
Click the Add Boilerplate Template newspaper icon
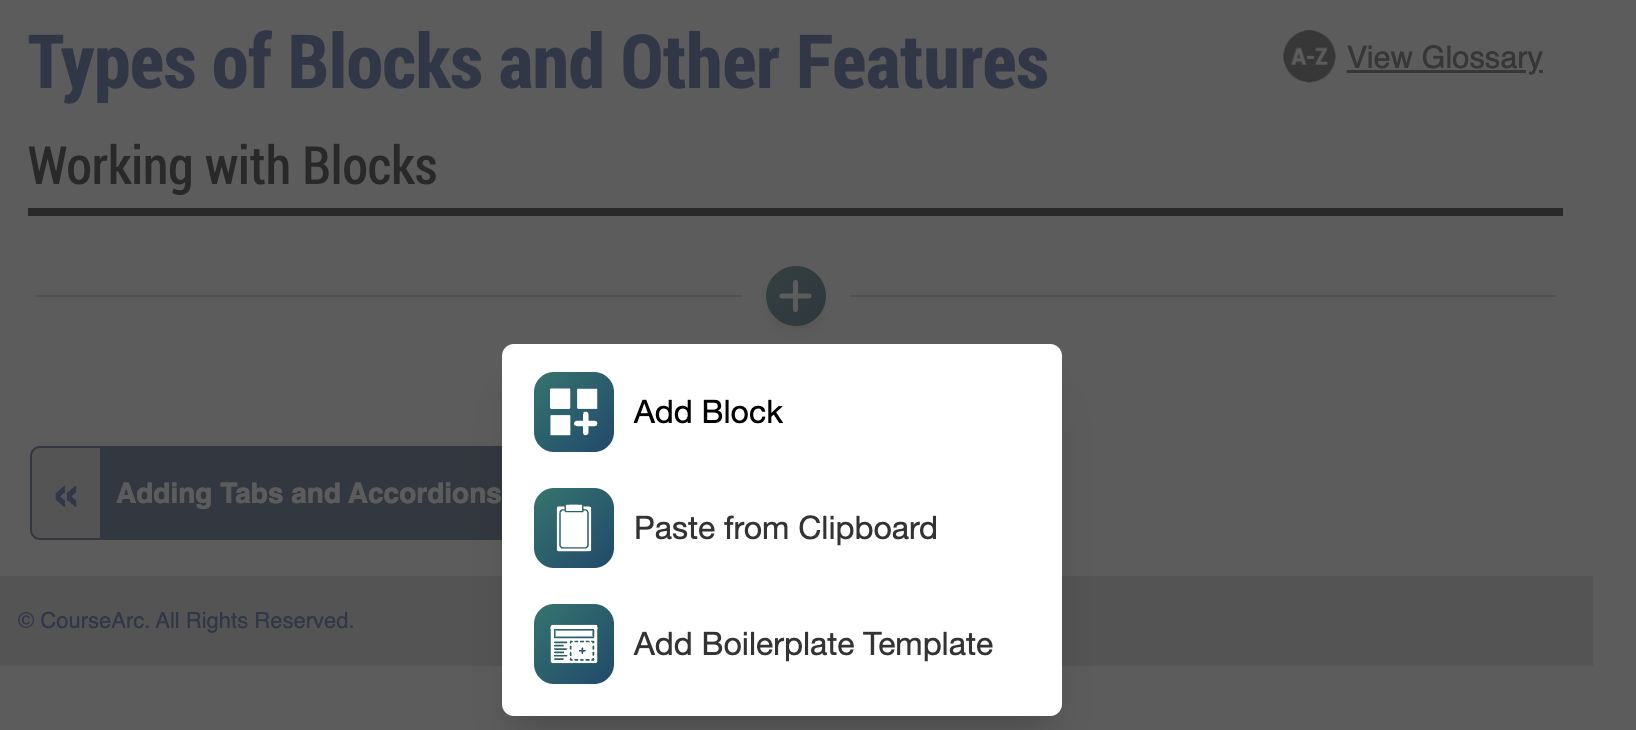tap(573, 644)
